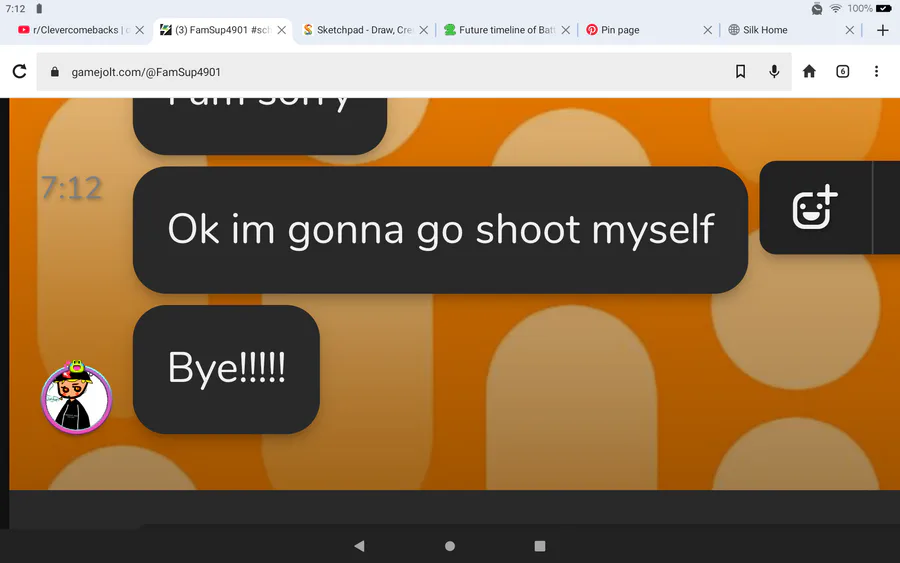
Task: Tap the Android back navigation triangle
Action: tap(359, 546)
